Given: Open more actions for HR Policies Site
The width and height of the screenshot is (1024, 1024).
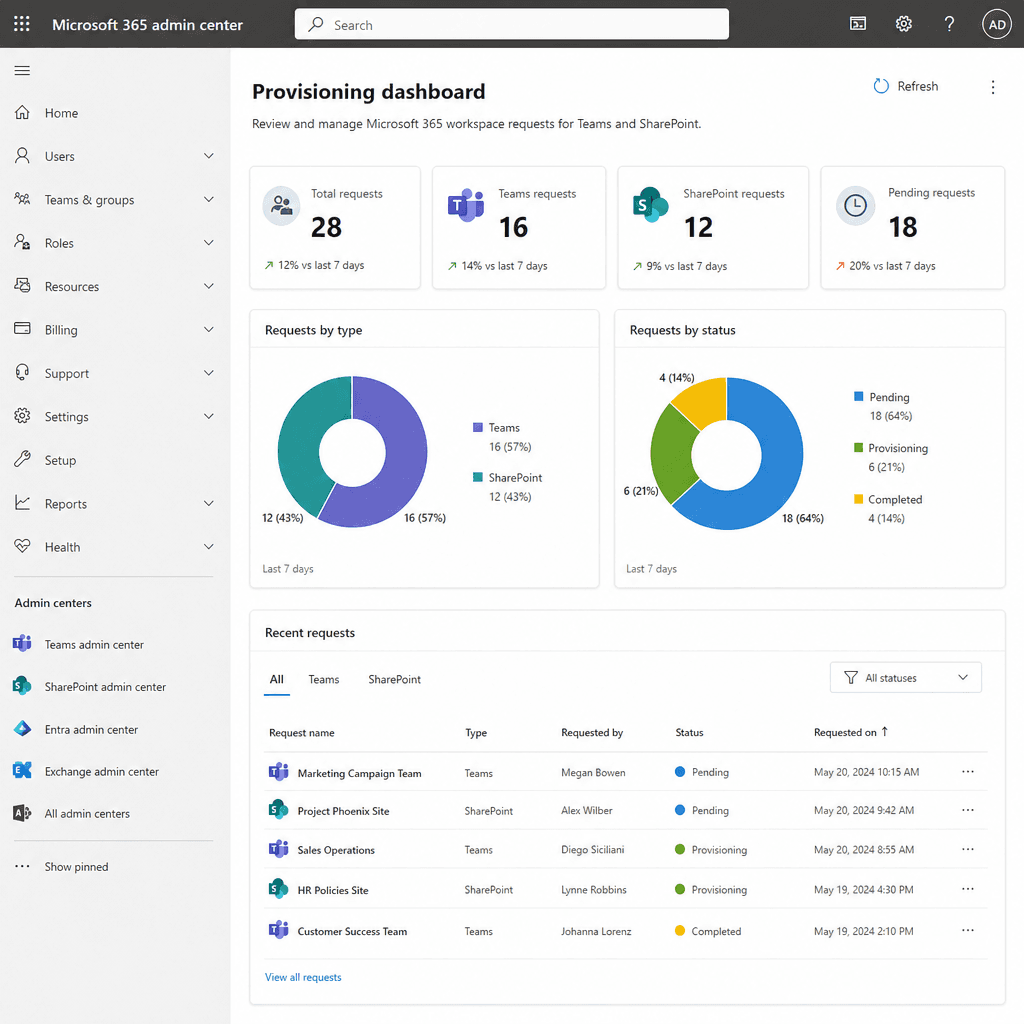Looking at the screenshot, I should (x=968, y=889).
